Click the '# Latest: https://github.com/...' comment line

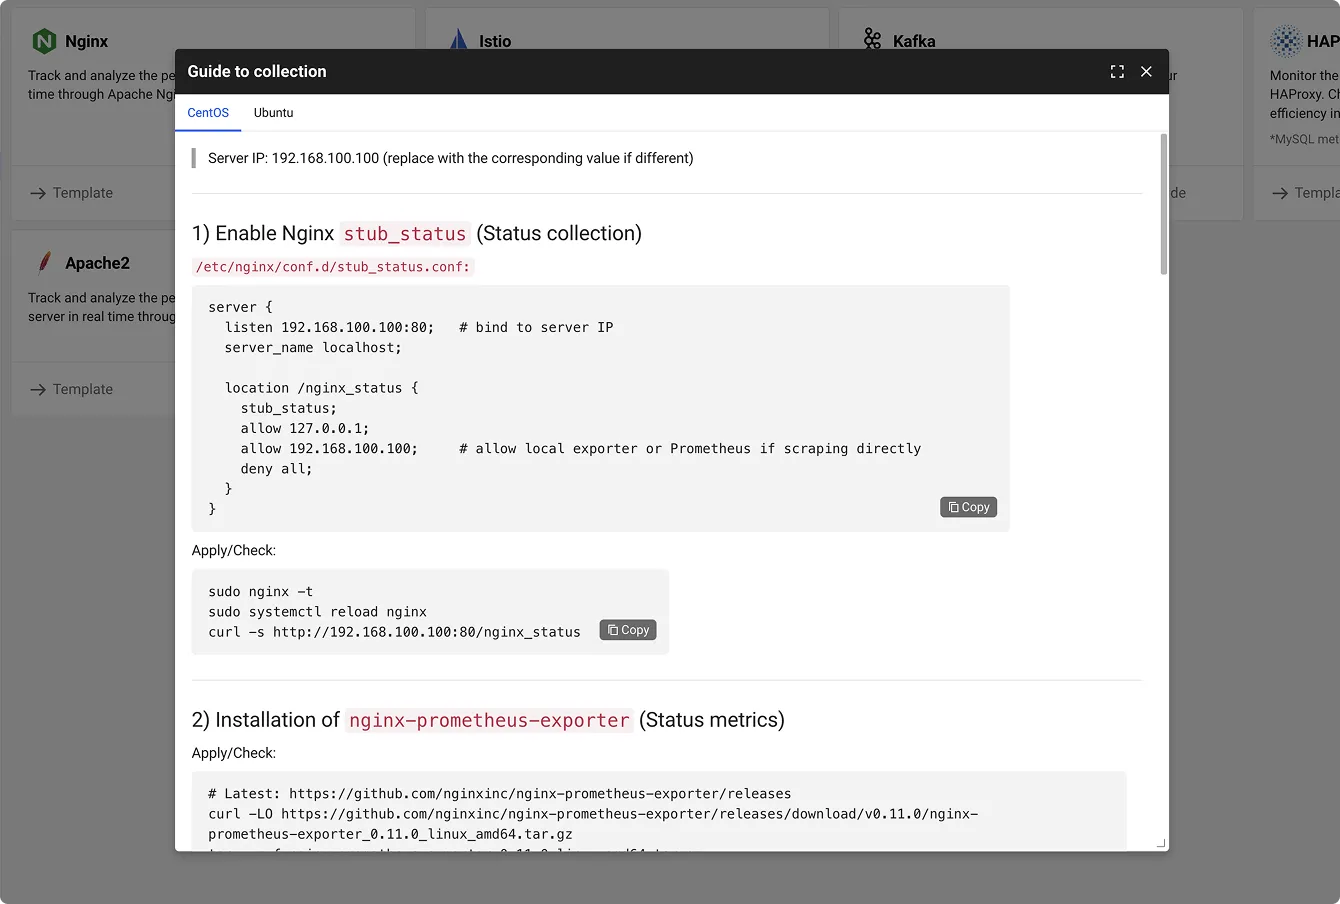click(x=500, y=794)
